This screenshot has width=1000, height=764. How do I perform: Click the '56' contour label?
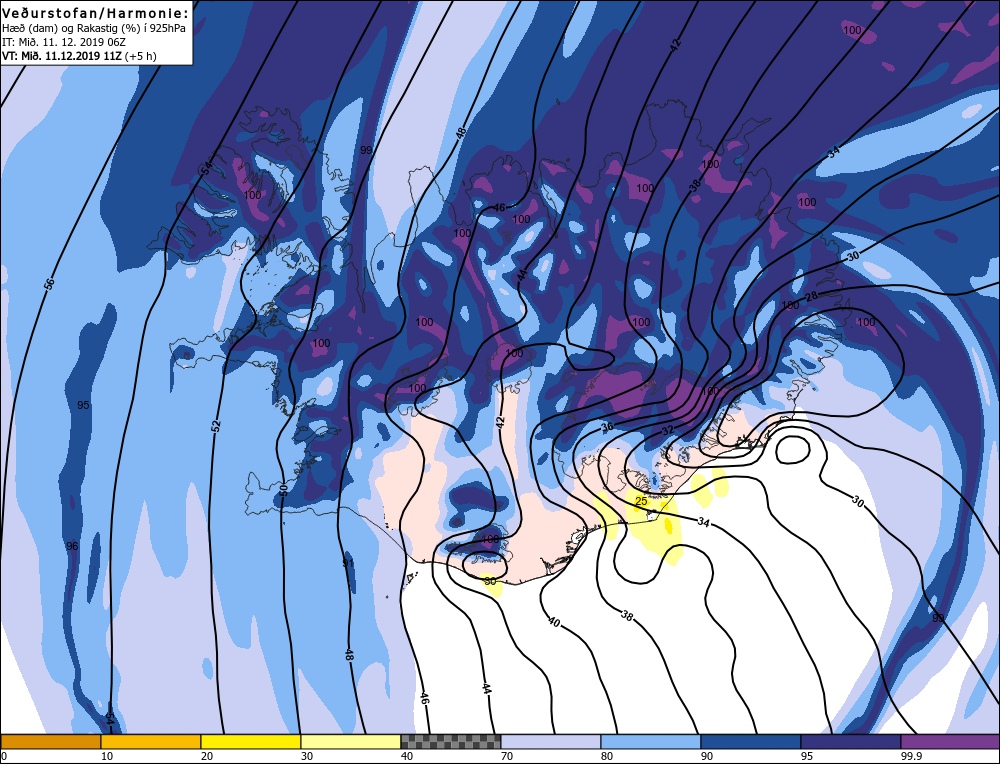(50, 285)
